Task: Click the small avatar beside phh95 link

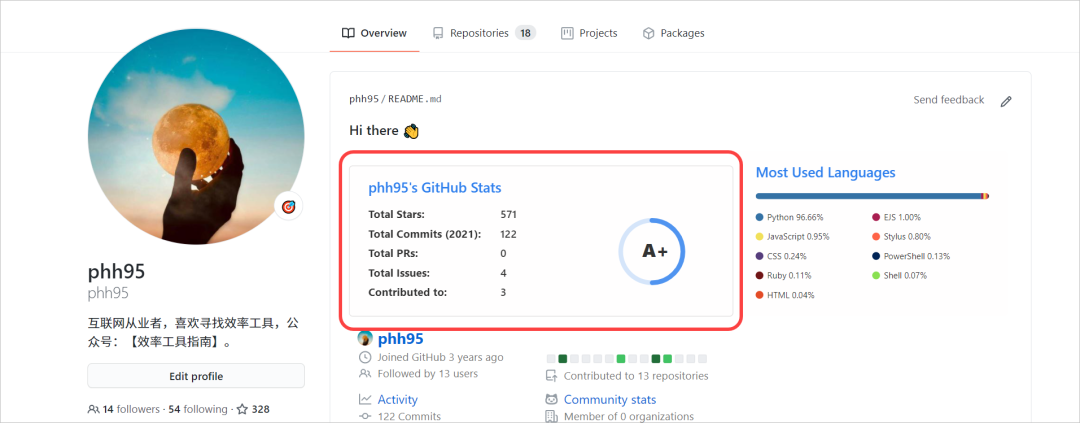Action: 365,338
